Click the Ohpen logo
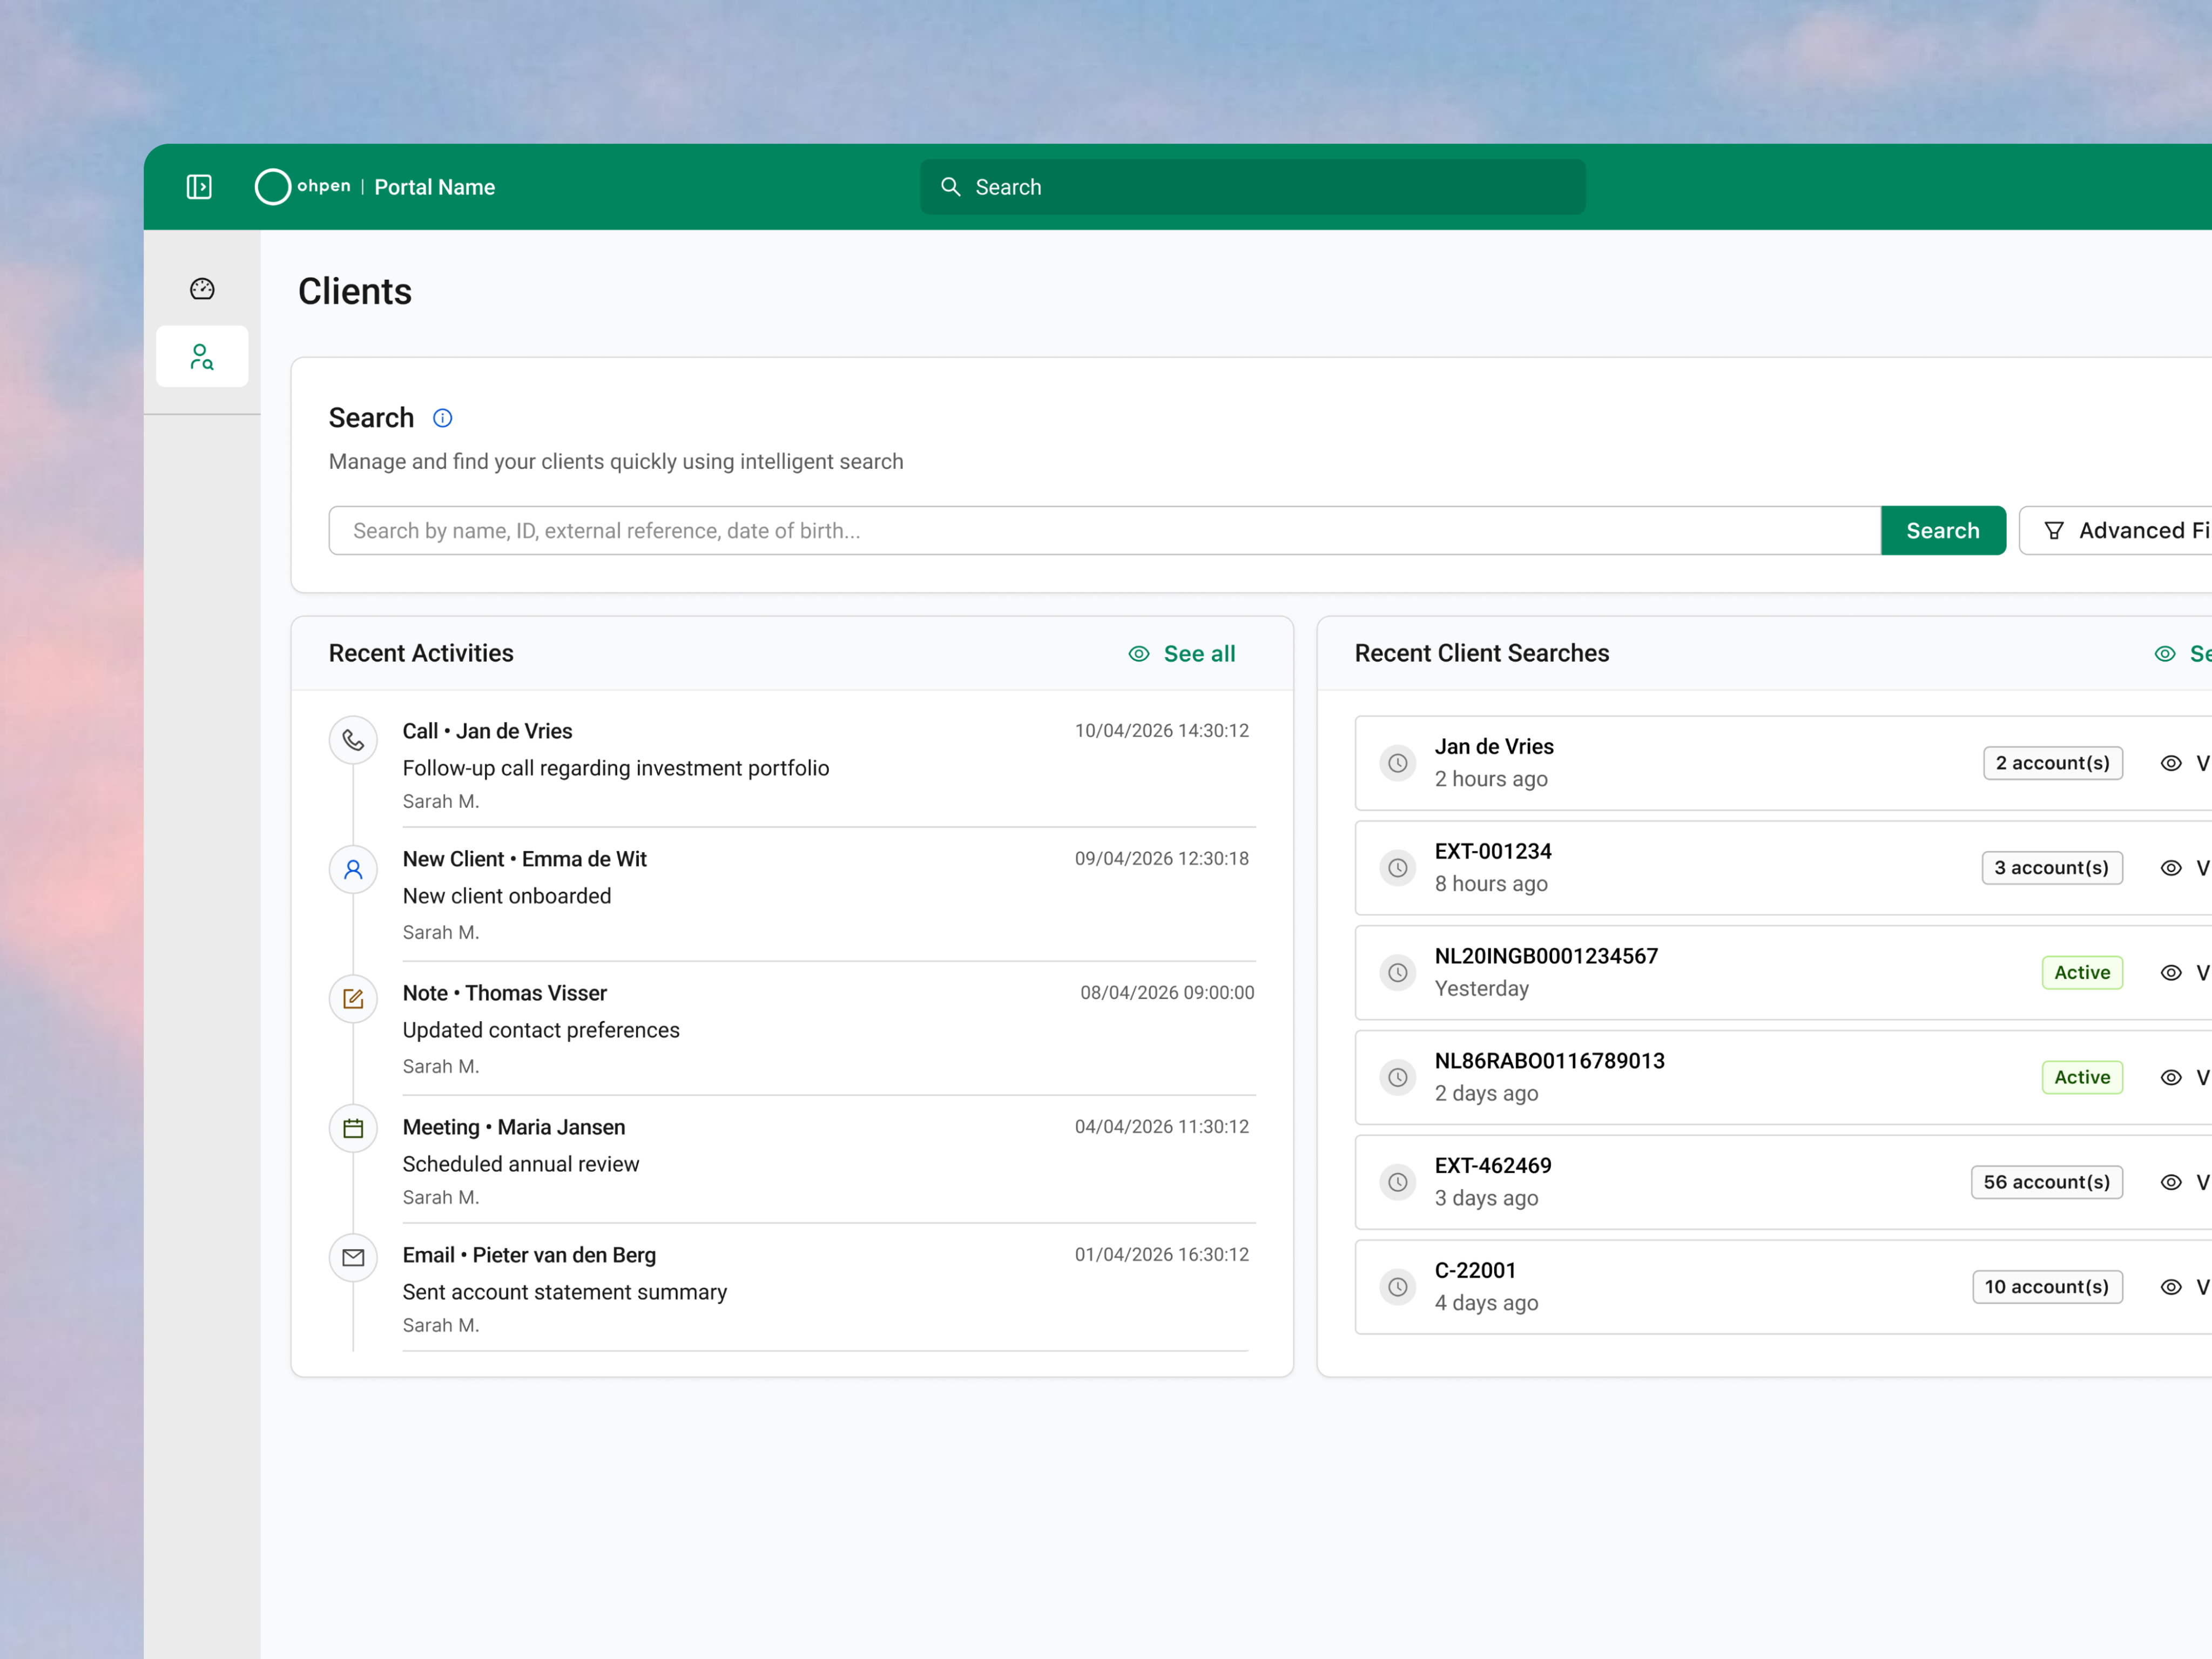The height and width of the screenshot is (1659, 2212). point(303,187)
